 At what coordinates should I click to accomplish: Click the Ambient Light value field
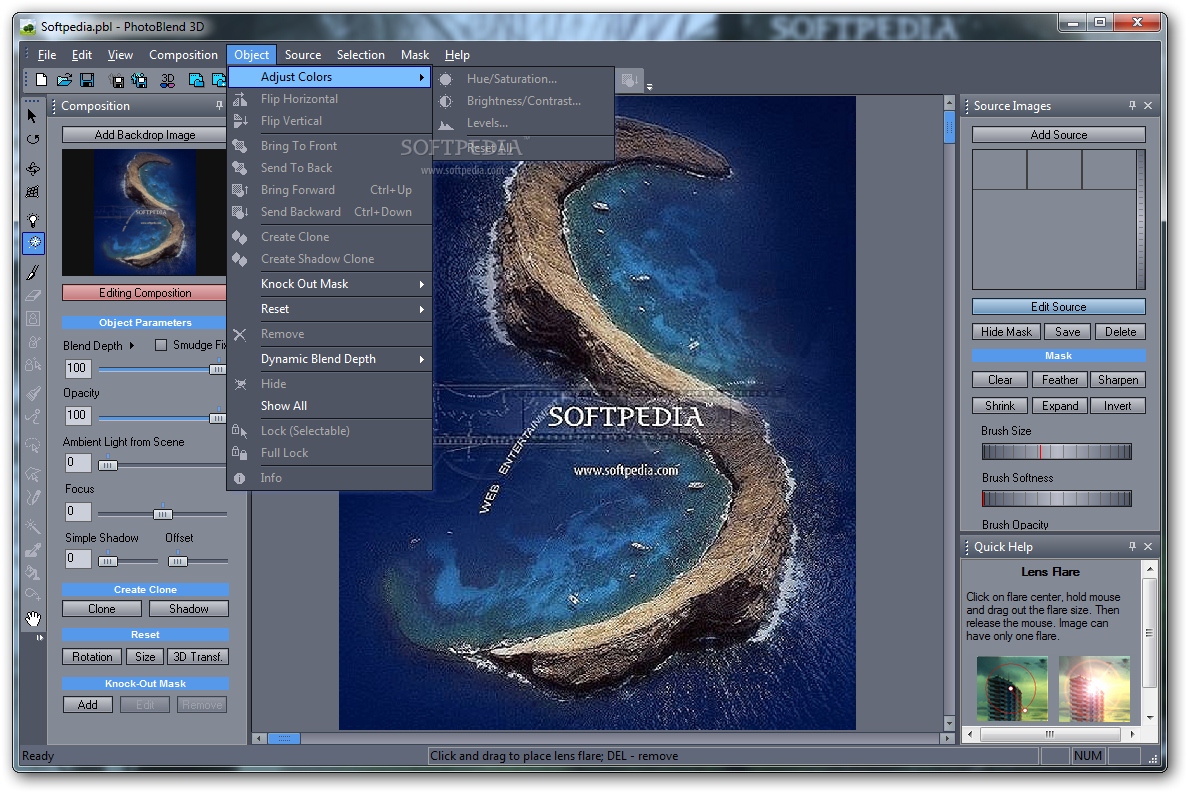tap(77, 463)
